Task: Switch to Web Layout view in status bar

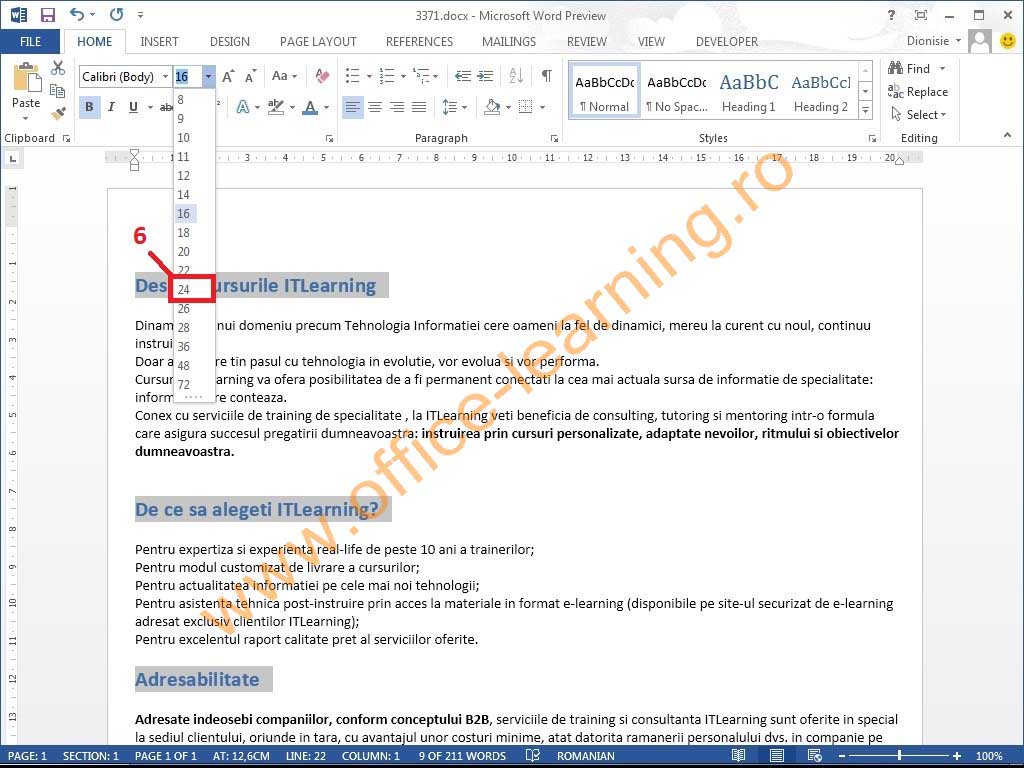Action: (x=814, y=756)
